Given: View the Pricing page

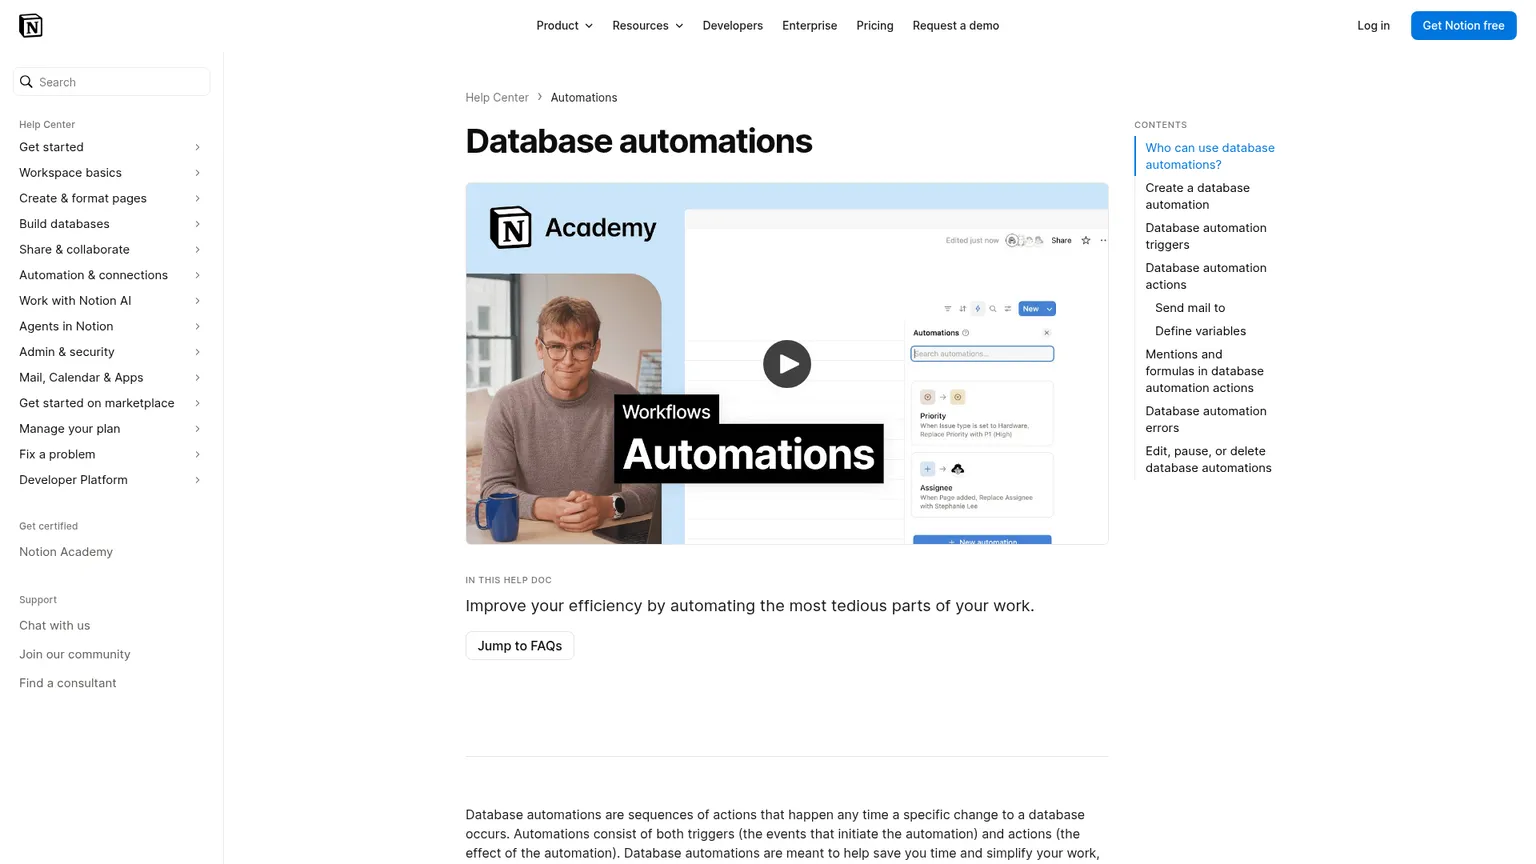Looking at the screenshot, I should pos(874,26).
